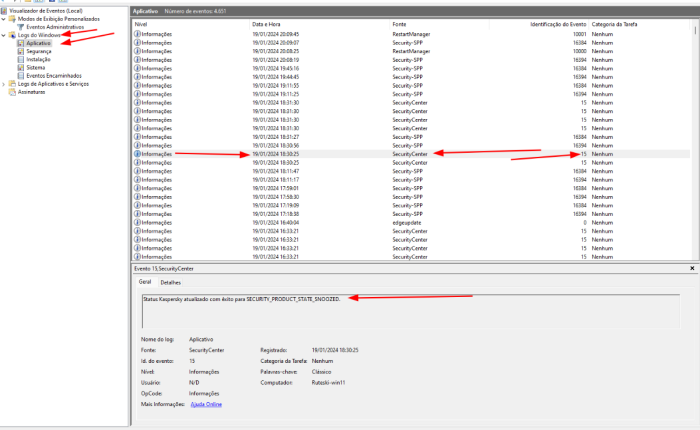Click the Aplicativo log icon in tree
This screenshot has height=430, width=700.
coord(21,43)
